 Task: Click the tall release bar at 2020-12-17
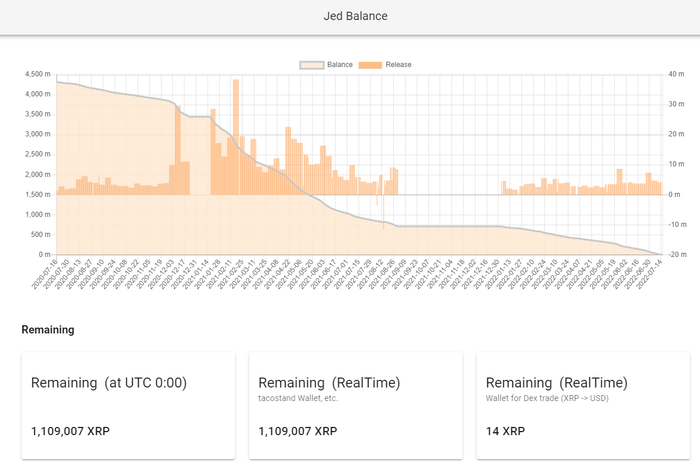(x=178, y=150)
